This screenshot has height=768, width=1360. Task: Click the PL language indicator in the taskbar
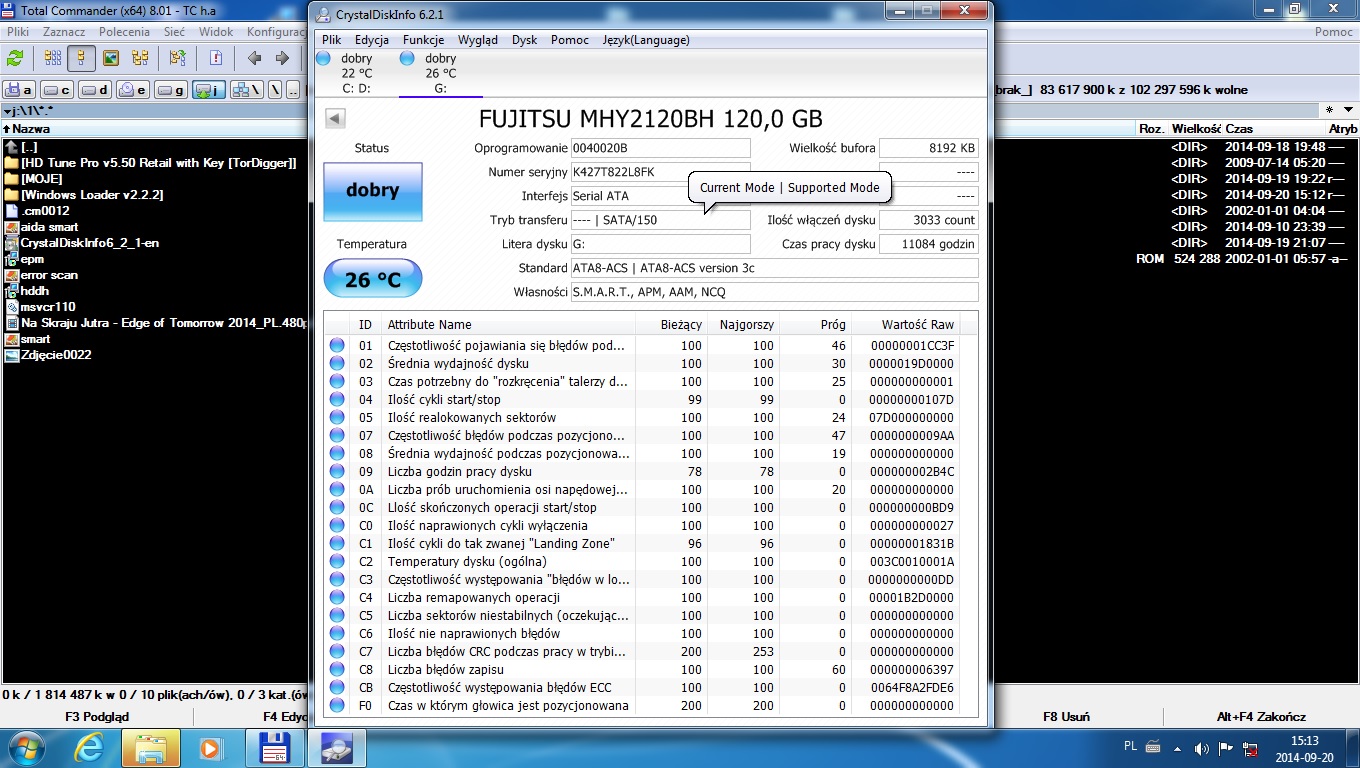[x=1130, y=746]
